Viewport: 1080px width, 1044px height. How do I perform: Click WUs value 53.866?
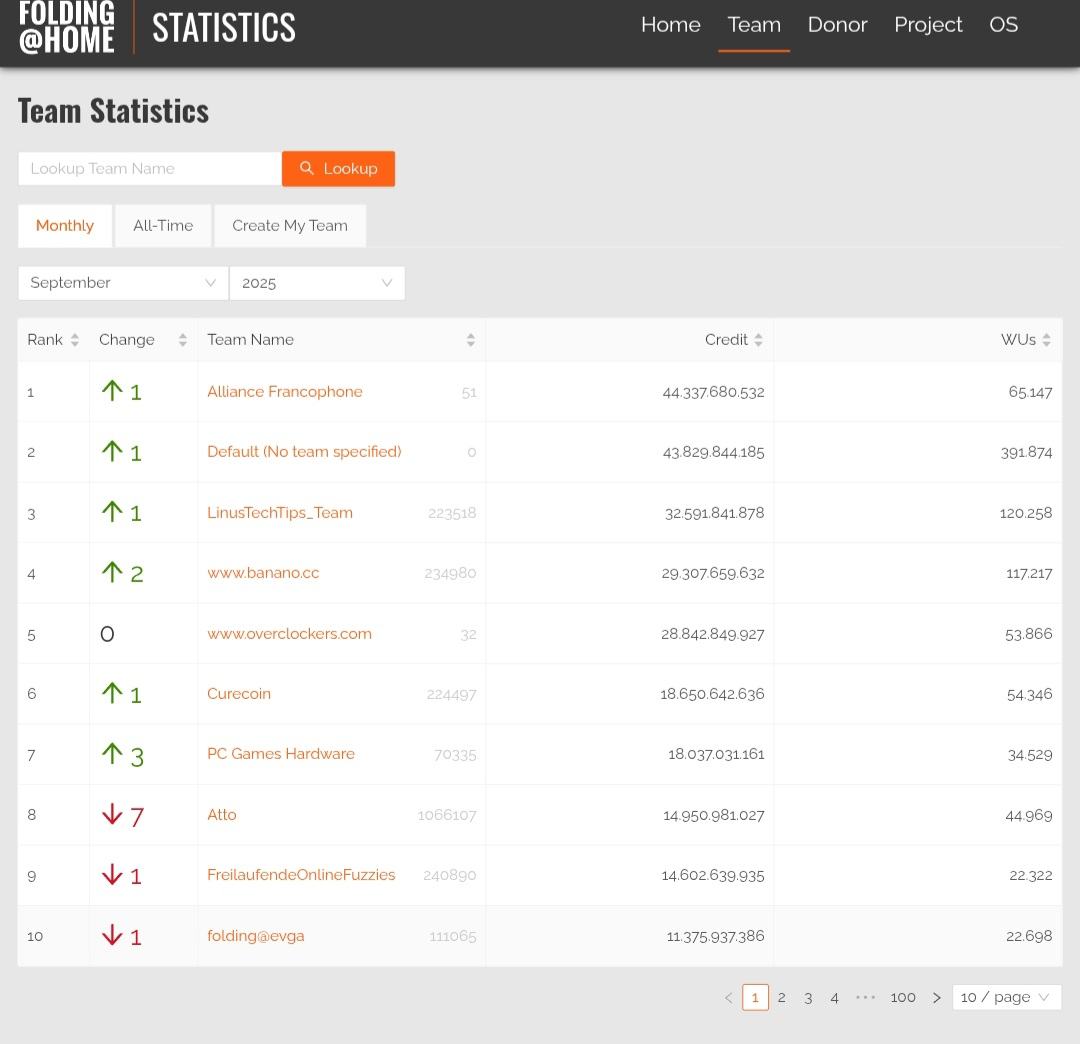click(1028, 634)
